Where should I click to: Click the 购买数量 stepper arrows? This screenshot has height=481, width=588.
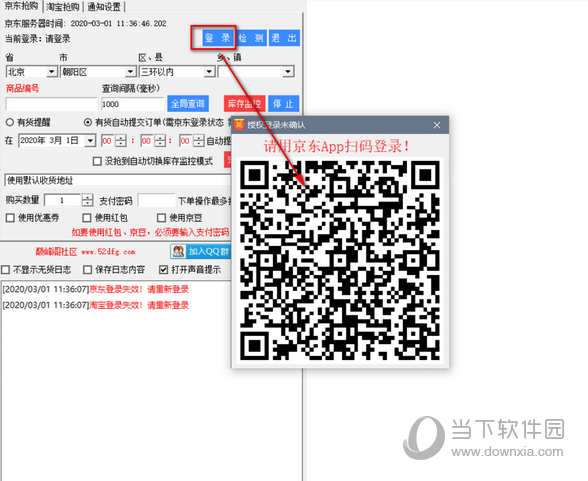coord(87,200)
